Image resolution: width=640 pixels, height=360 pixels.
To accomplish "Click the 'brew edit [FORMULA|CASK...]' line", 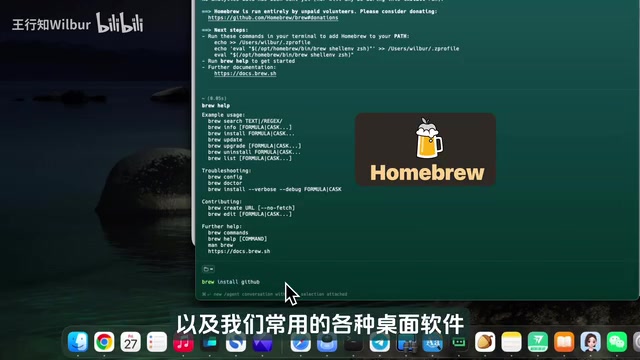I will click(250, 214).
